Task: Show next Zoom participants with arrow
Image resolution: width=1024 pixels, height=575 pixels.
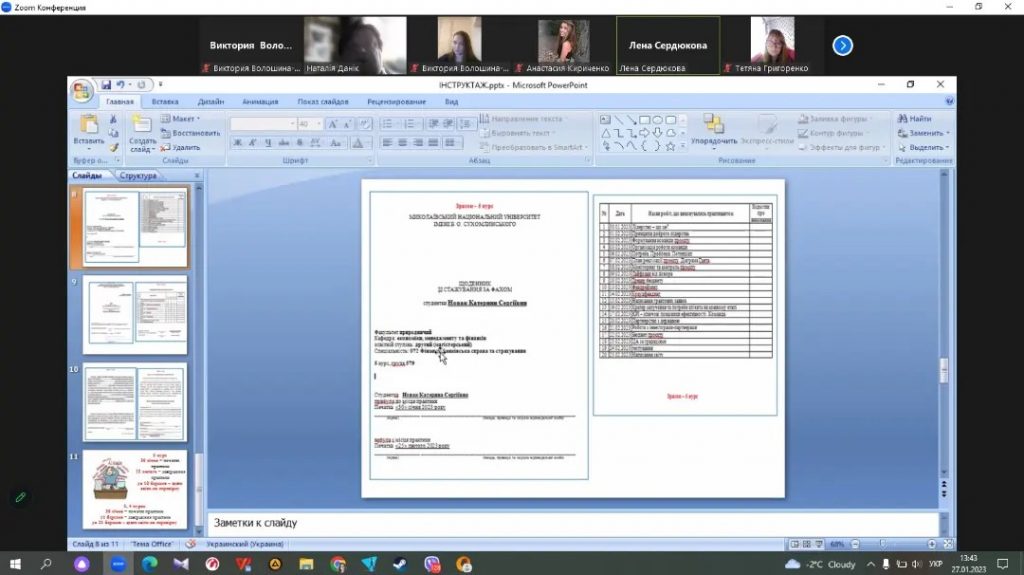Action: click(x=842, y=45)
